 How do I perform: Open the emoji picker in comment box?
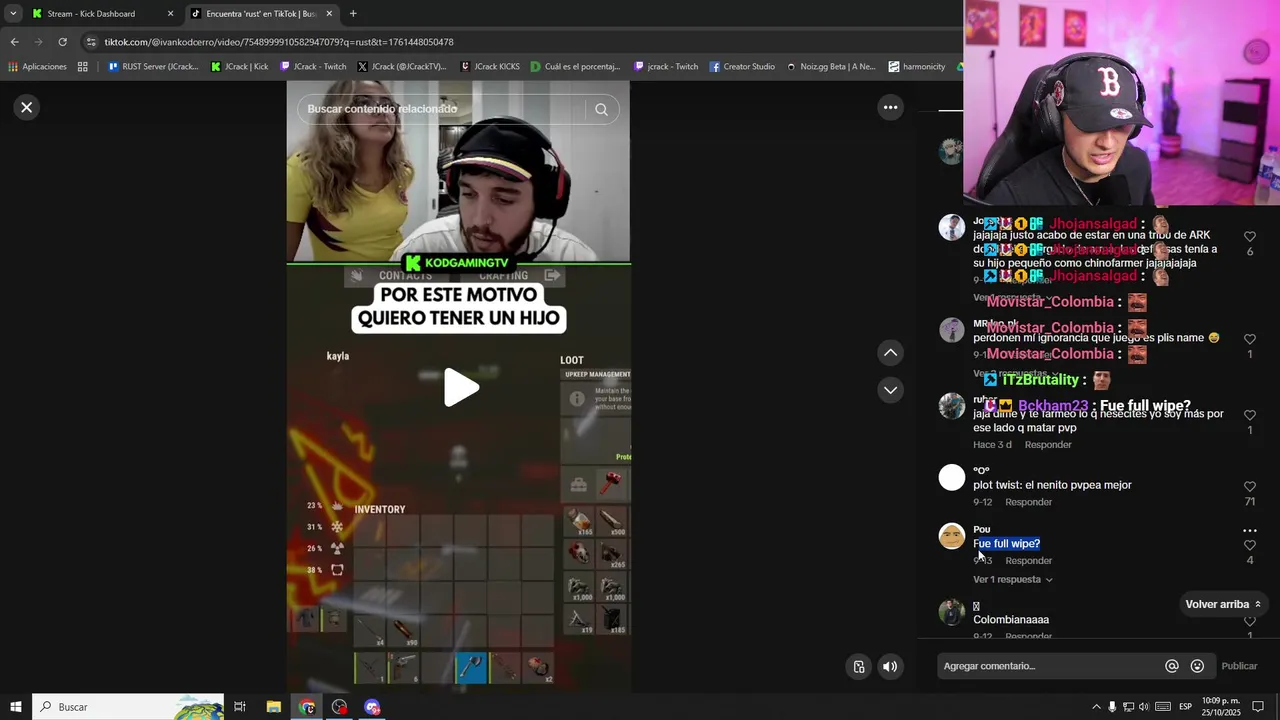coord(1197,666)
